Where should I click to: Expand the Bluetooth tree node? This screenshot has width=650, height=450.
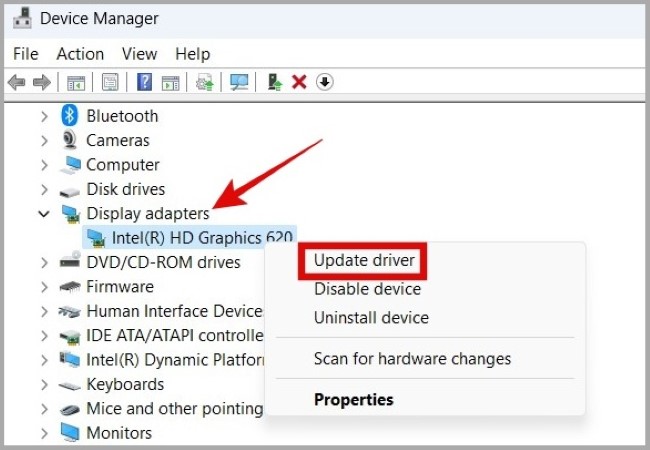[44, 116]
